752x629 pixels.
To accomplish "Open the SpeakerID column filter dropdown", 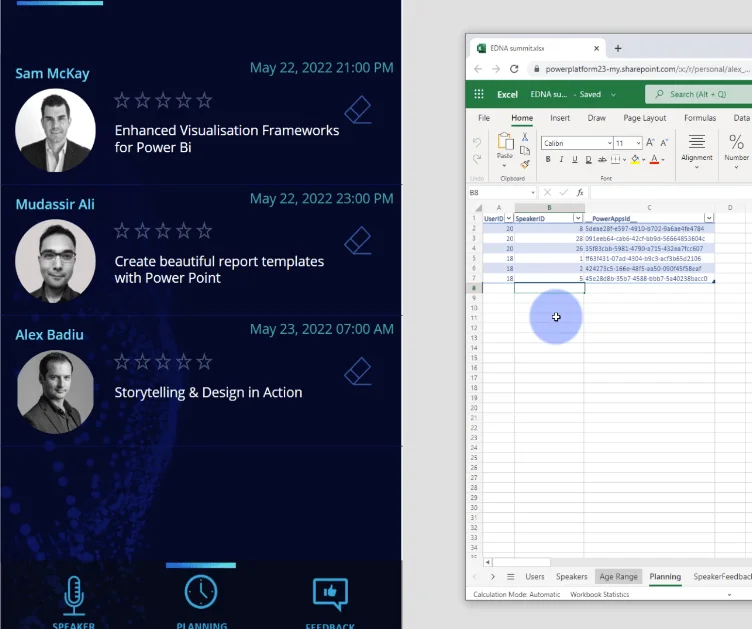I will click(578, 218).
